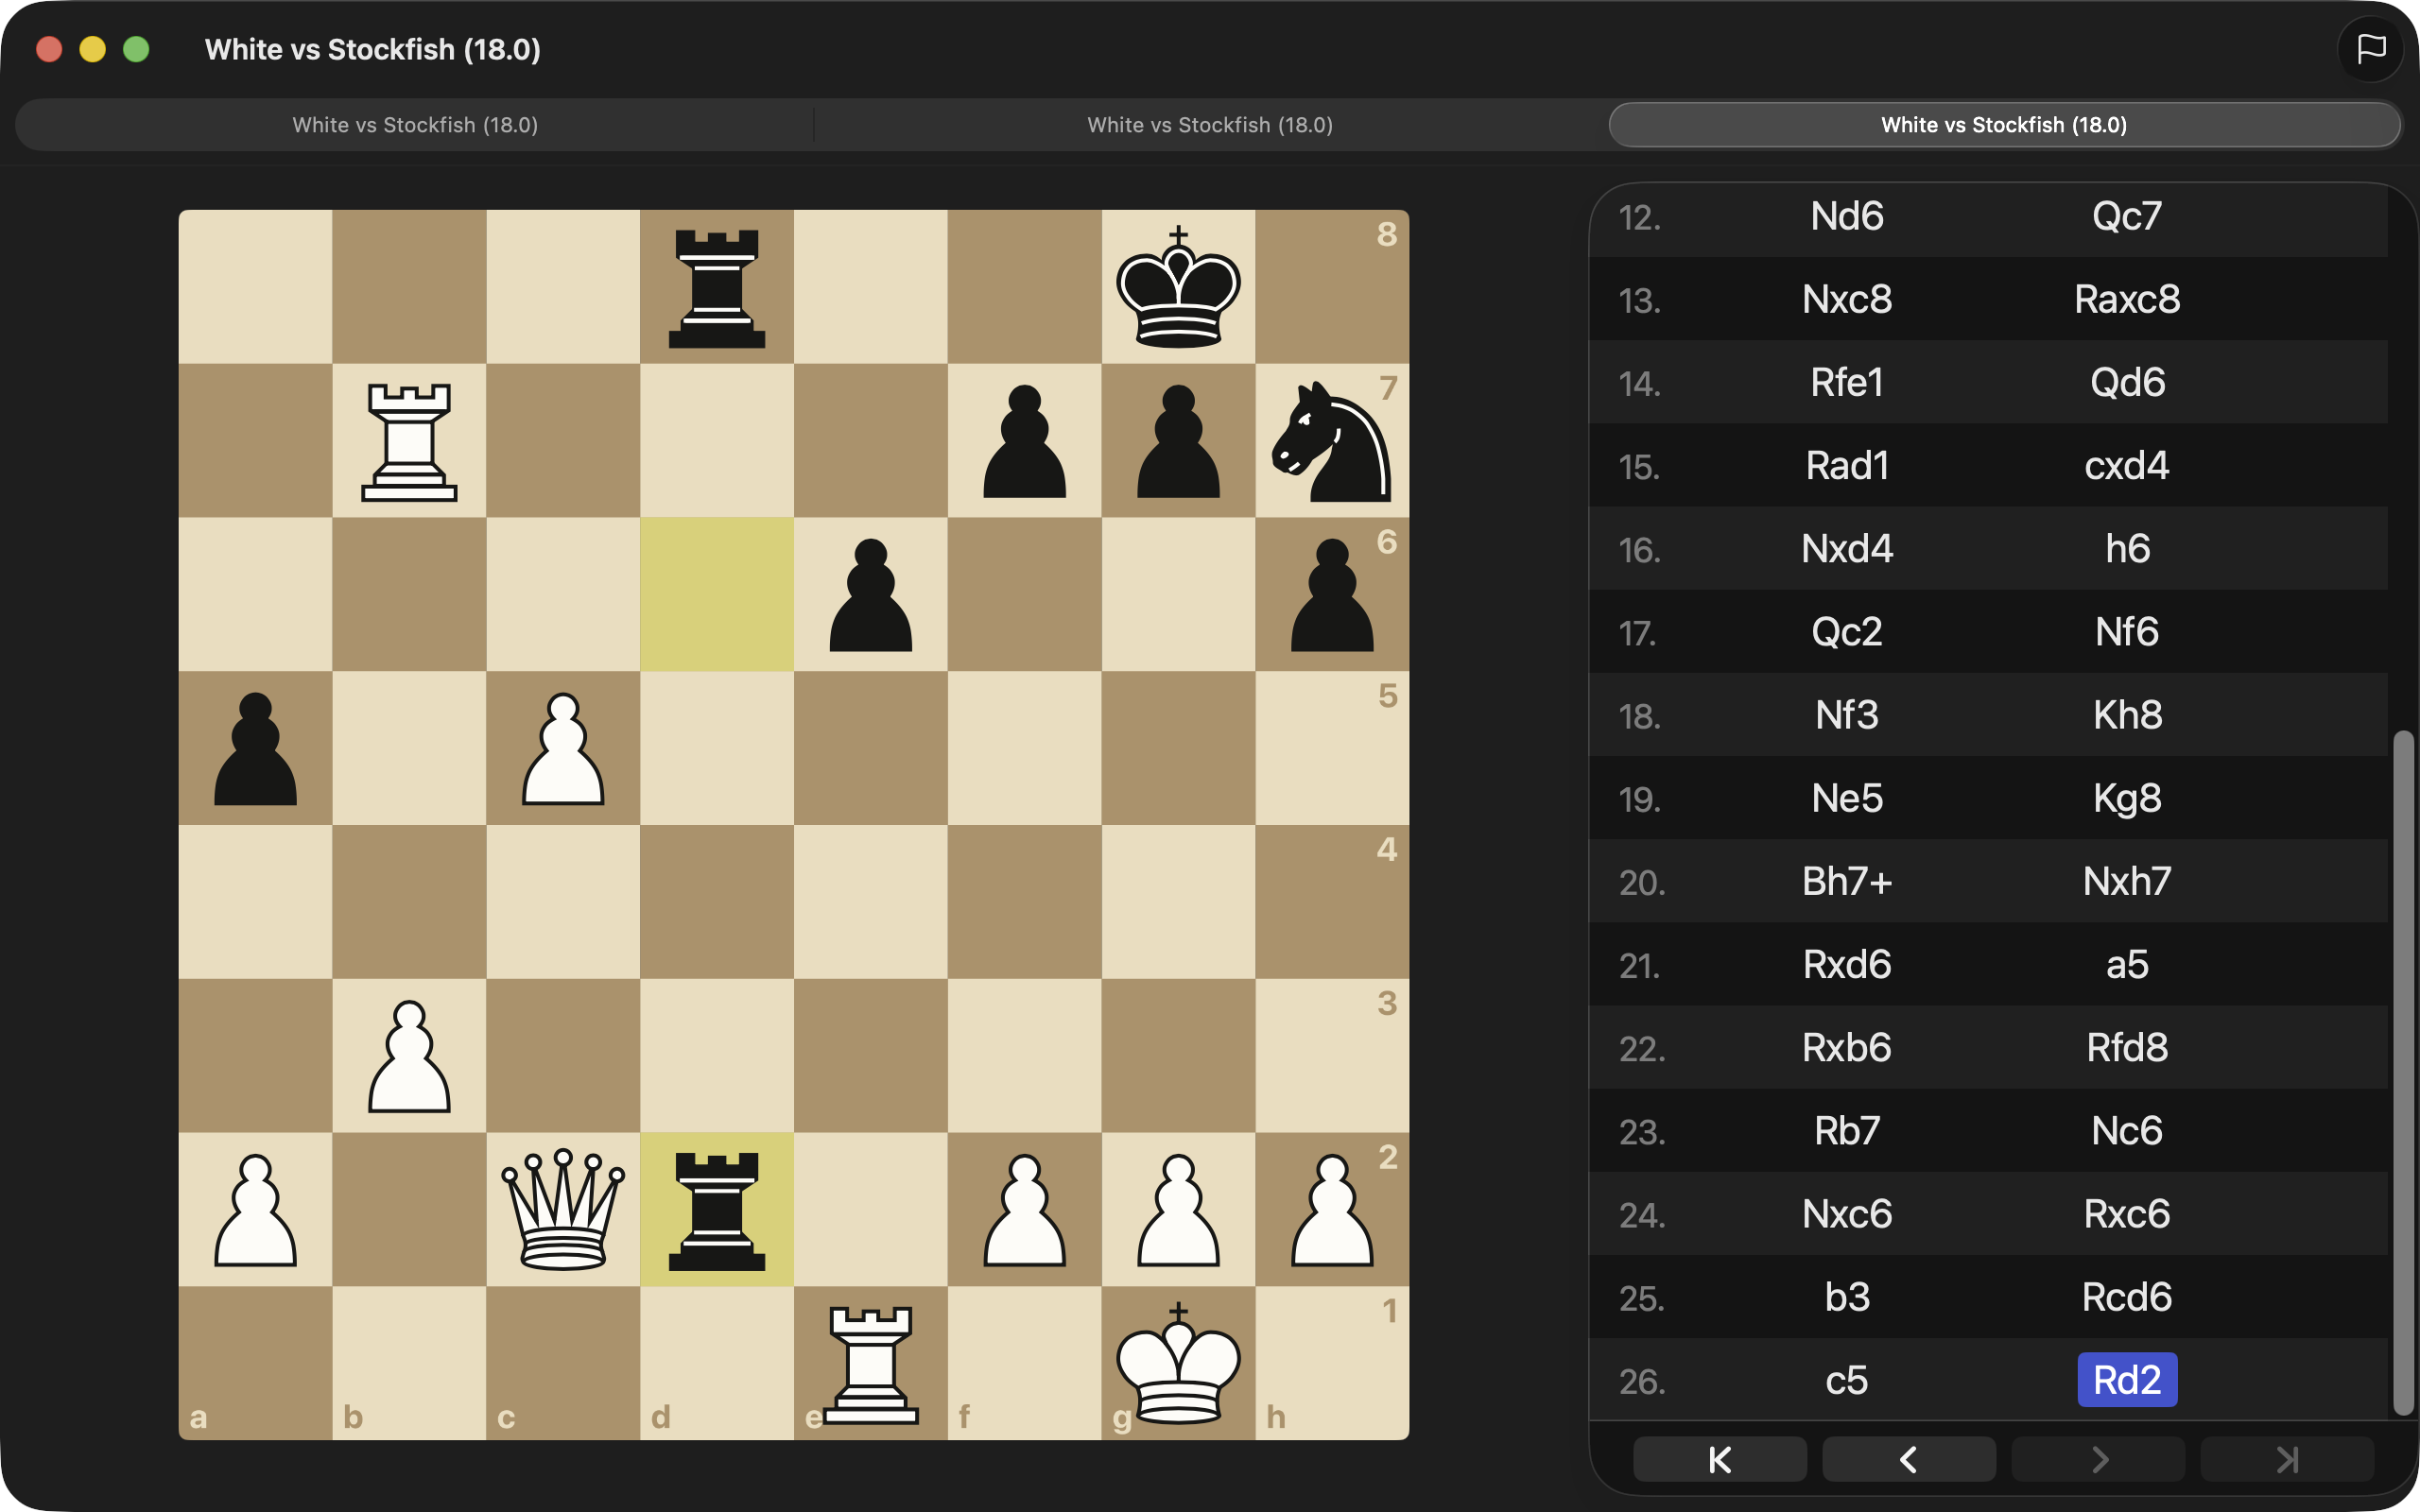Go to move 20 Bh7+ in list
This screenshot has width=2420, height=1512.
pos(1846,881)
